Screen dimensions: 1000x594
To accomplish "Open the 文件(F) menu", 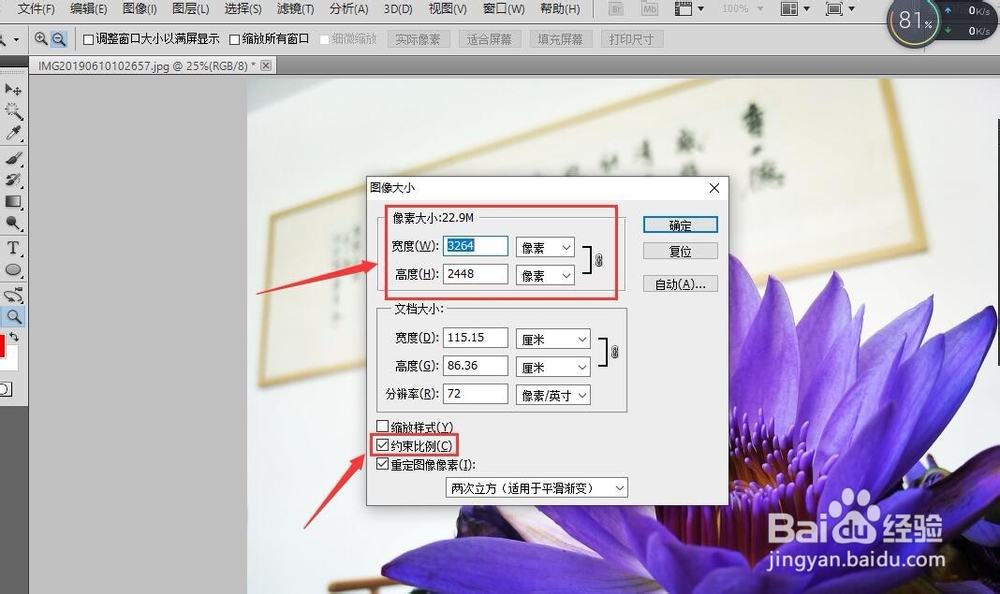I will click(x=36, y=9).
